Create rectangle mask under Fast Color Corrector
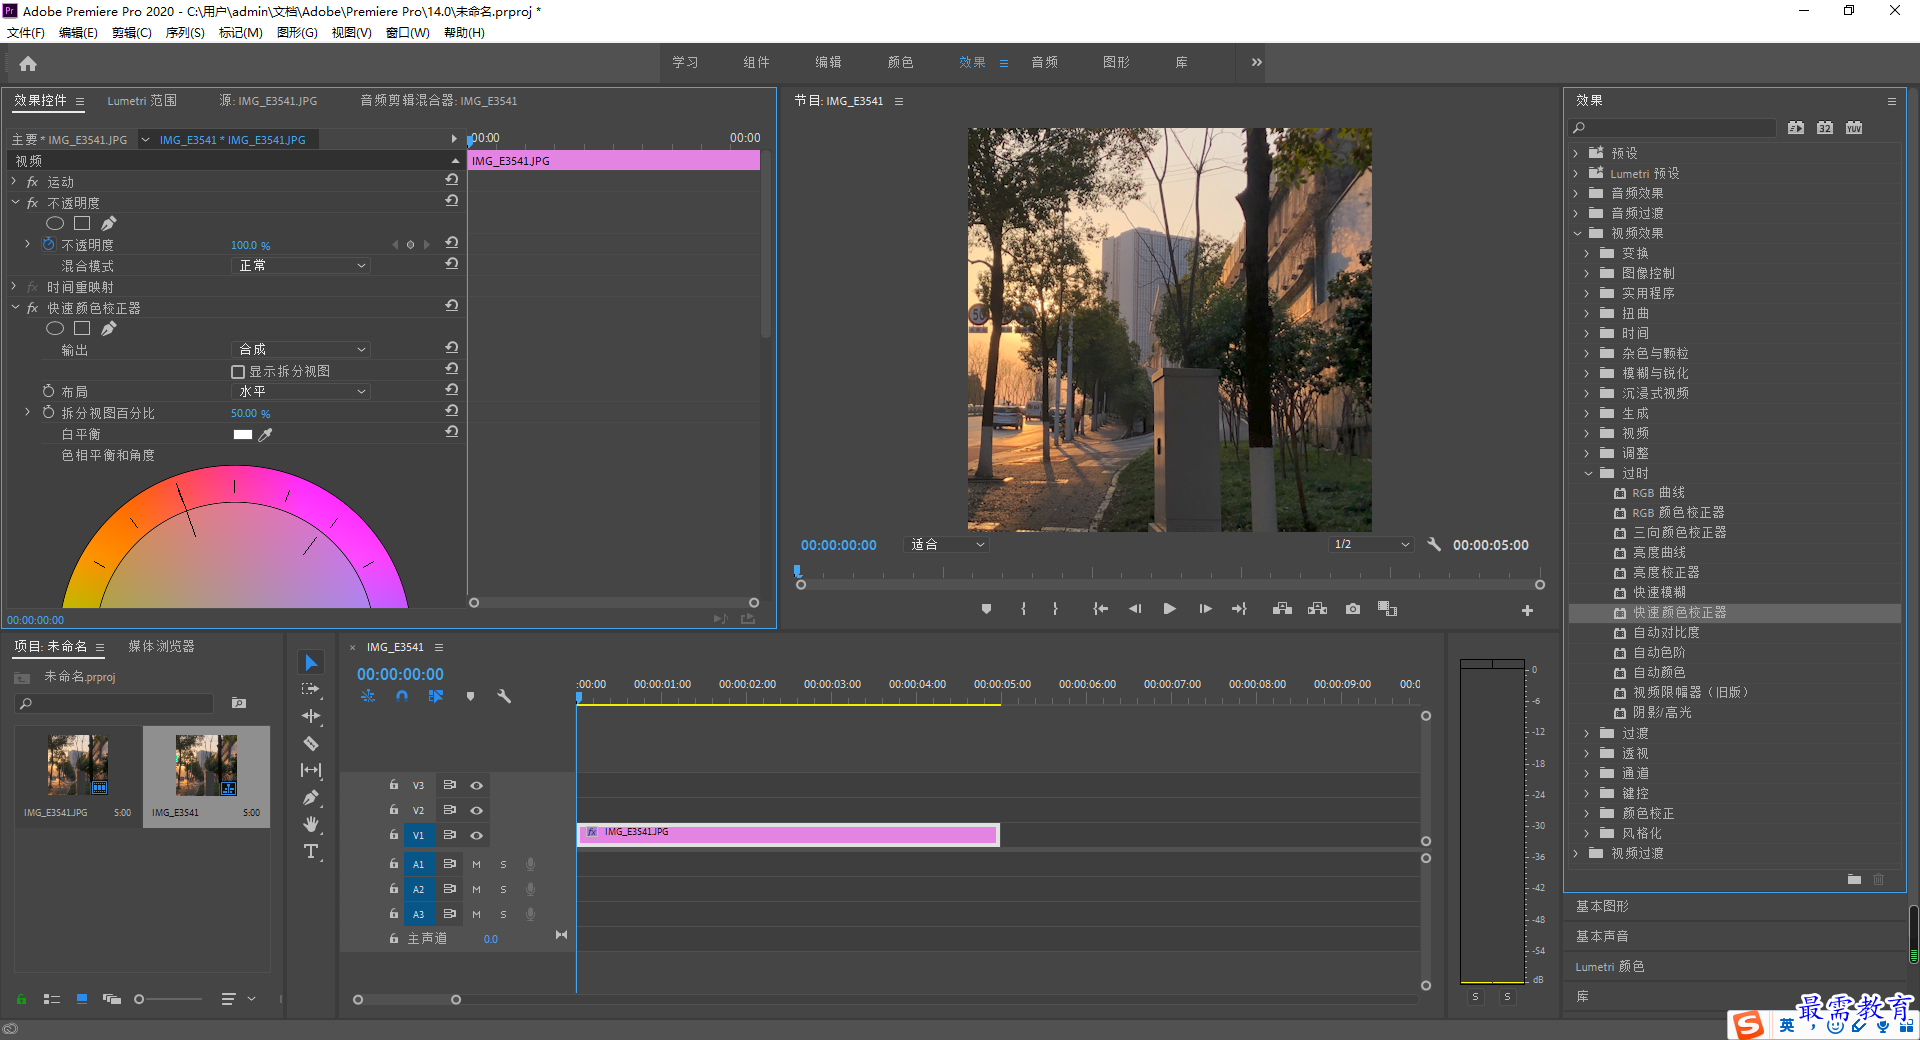 82,329
